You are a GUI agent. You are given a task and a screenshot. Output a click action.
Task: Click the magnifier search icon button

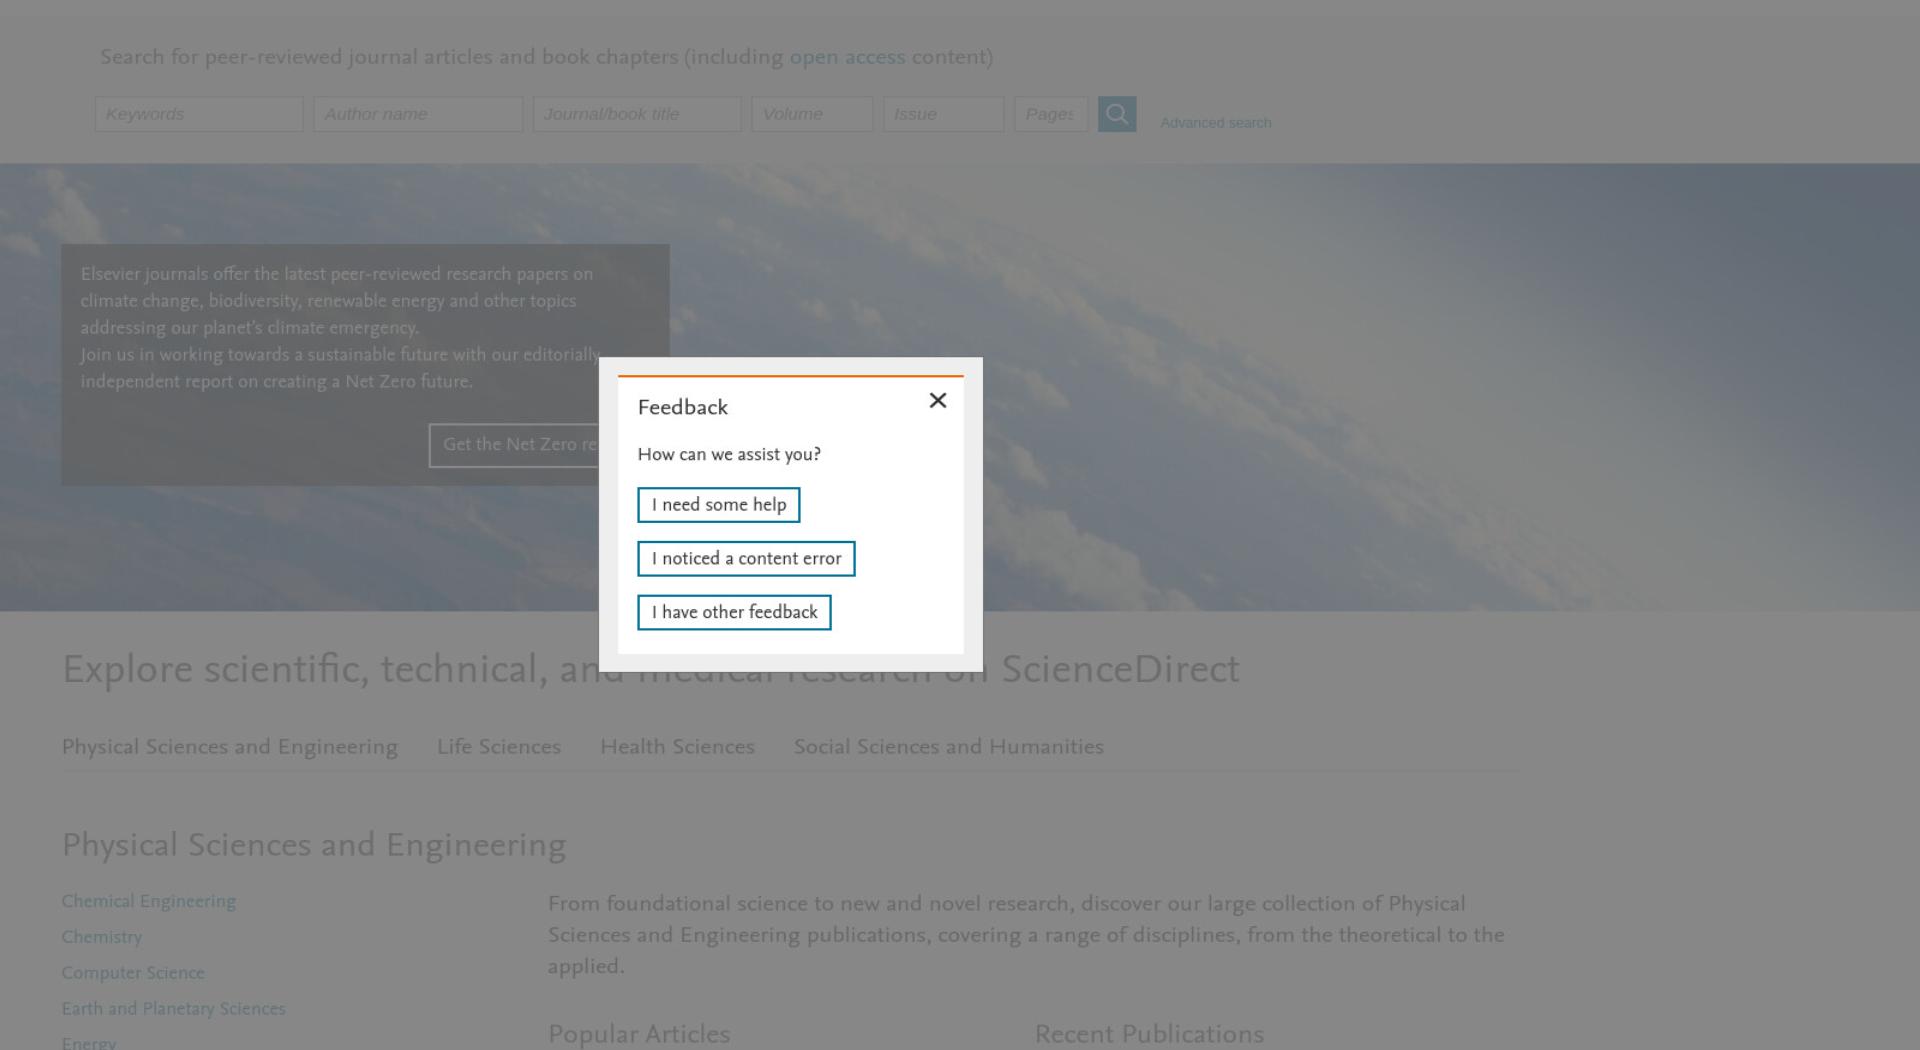pyautogui.click(x=1116, y=114)
